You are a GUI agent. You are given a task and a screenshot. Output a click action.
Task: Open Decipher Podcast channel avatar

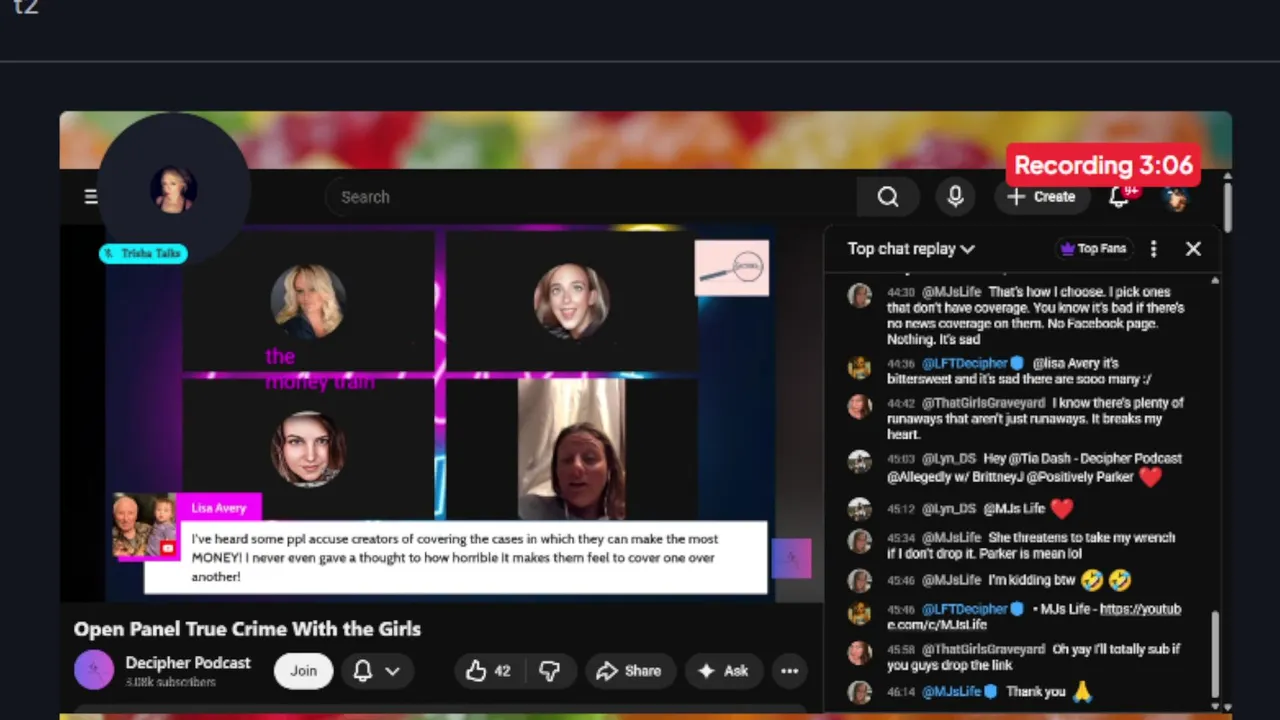point(94,670)
